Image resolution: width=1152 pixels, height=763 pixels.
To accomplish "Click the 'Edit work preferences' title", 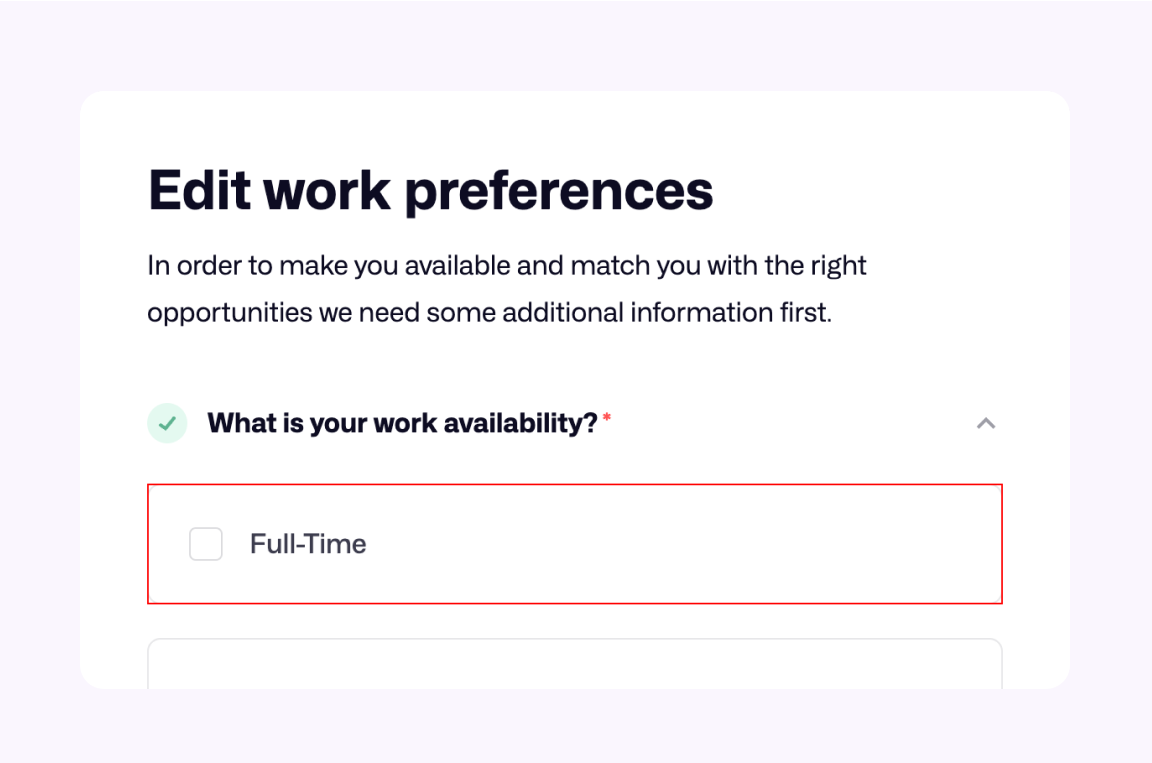I will point(430,190).
